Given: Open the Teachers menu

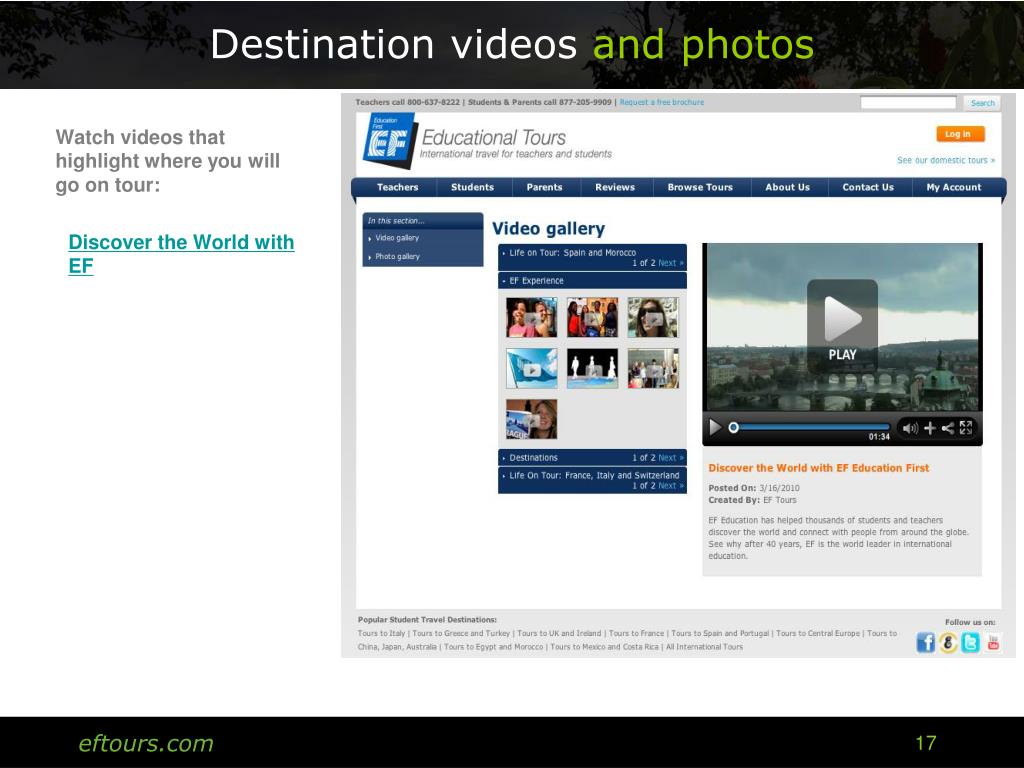Looking at the screenshot, I should click(397, 187).
